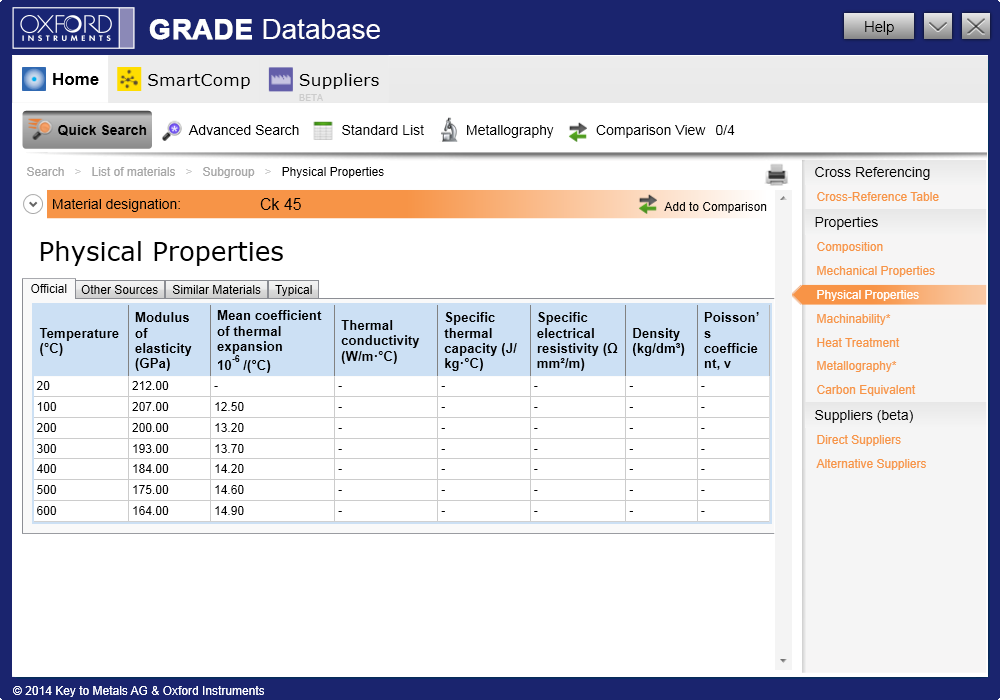Viewport: 1000px width, 700px height.
Task: Click the Thermal conductivity column header
Action: 386,340
